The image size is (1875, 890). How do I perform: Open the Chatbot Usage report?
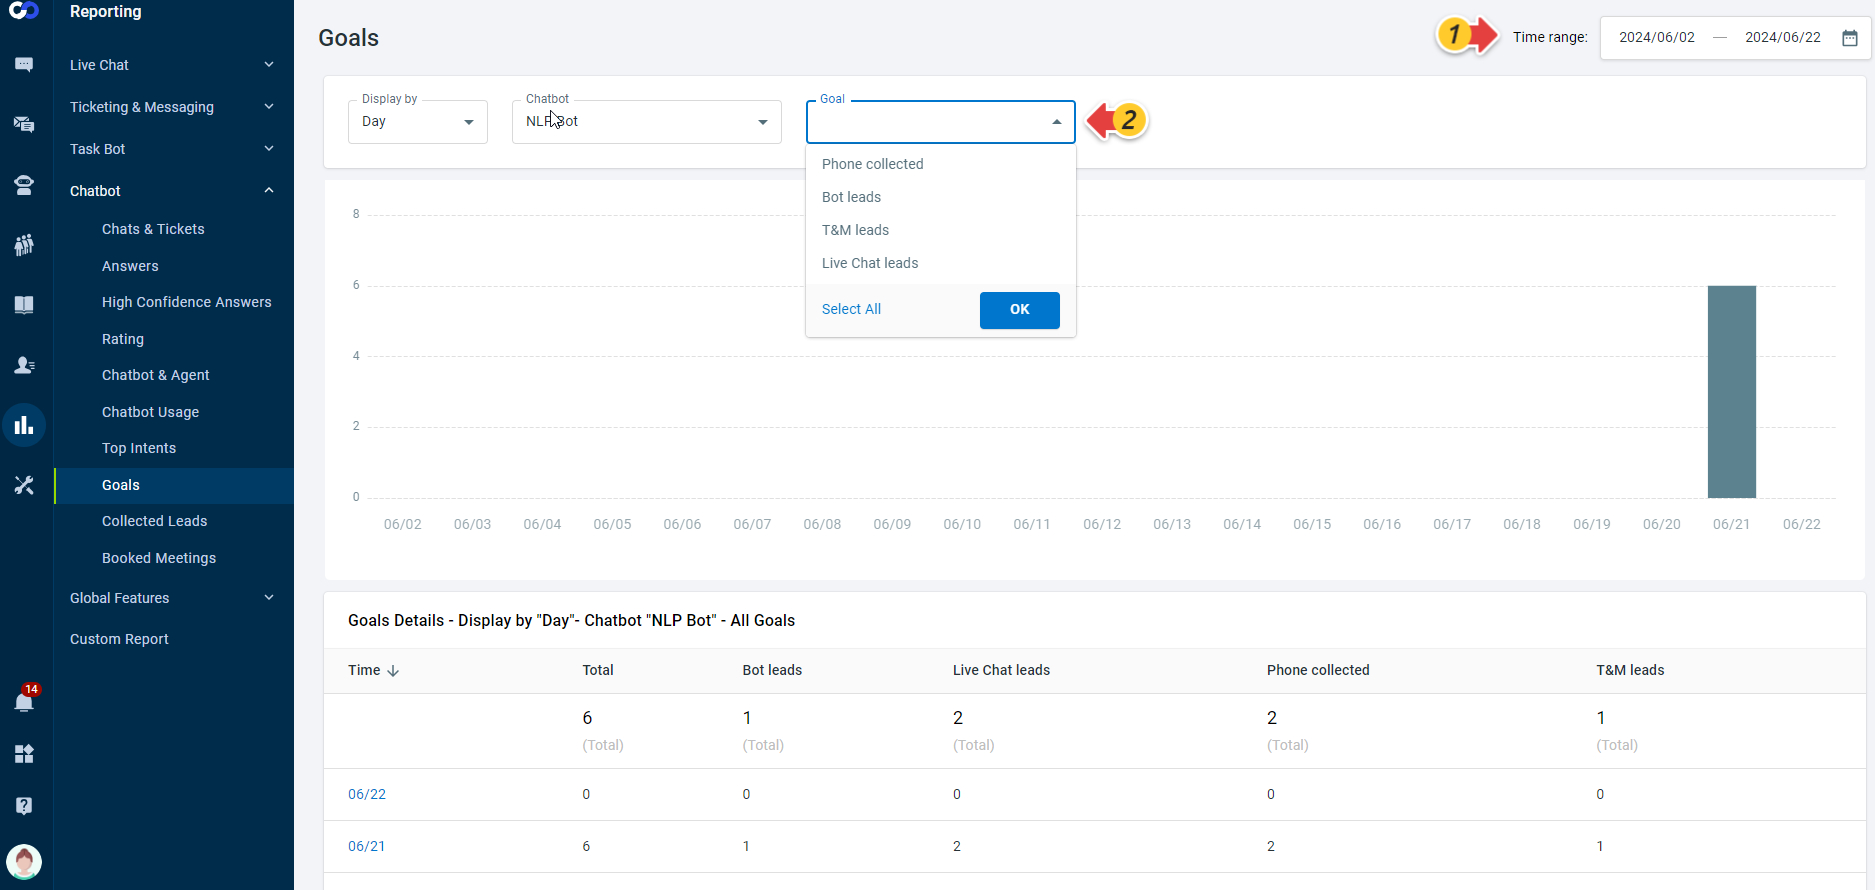pos(150,412)
